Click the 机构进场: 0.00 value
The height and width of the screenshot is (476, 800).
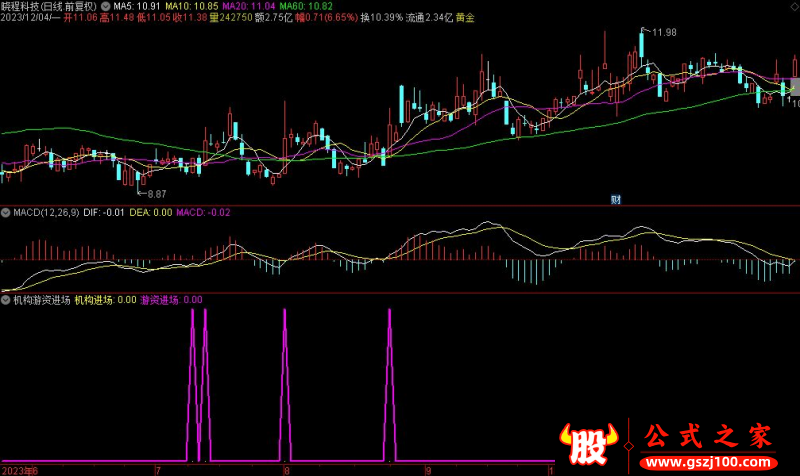pos(106,300)
